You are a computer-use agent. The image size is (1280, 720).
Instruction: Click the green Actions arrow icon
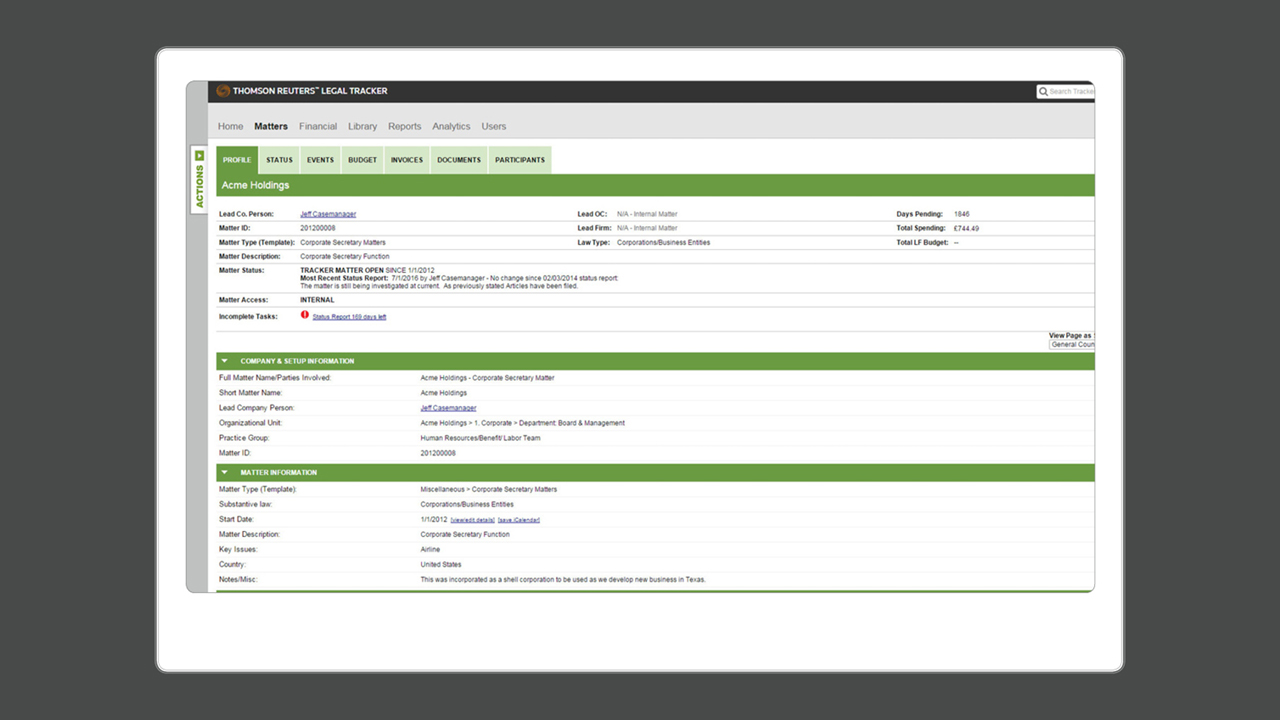coord(200,156)
